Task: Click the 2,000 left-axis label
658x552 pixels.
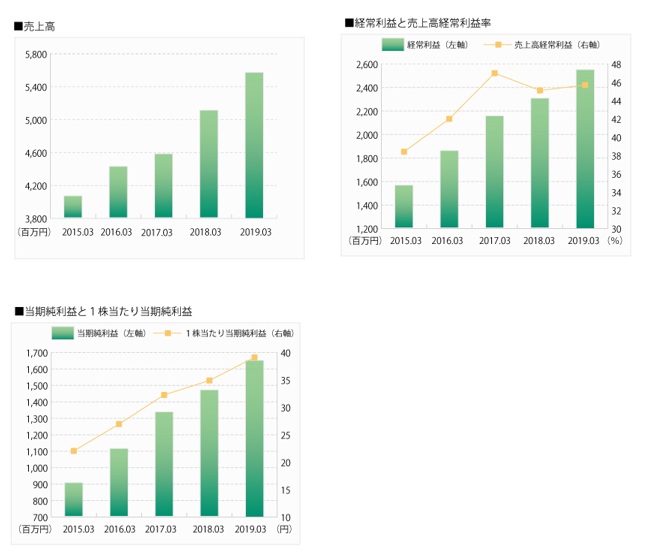Action: (x=367, y=135)
